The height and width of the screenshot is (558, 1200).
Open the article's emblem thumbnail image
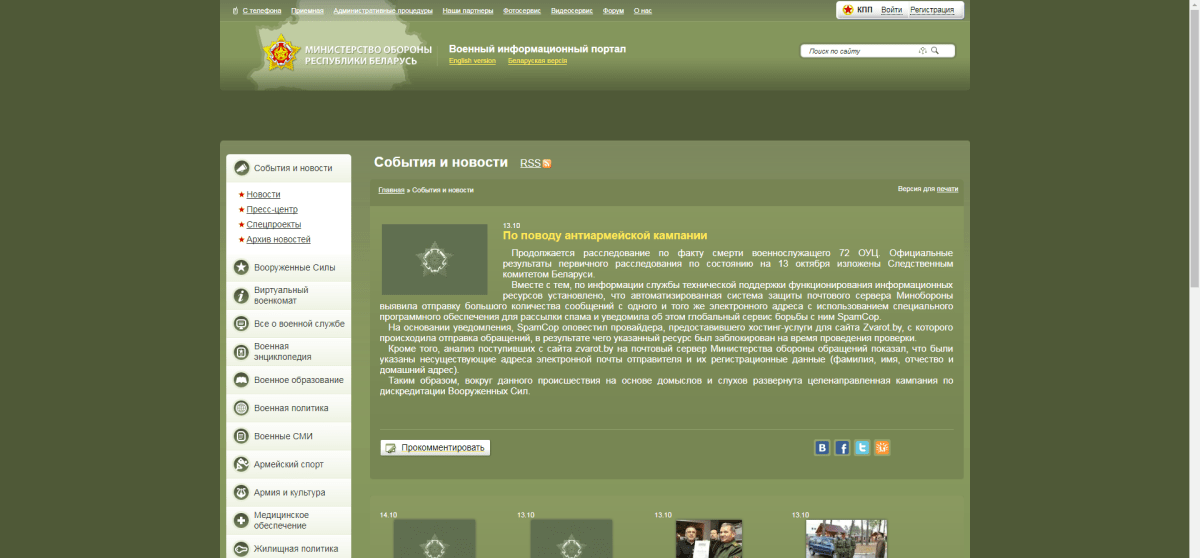click(434, 260)
